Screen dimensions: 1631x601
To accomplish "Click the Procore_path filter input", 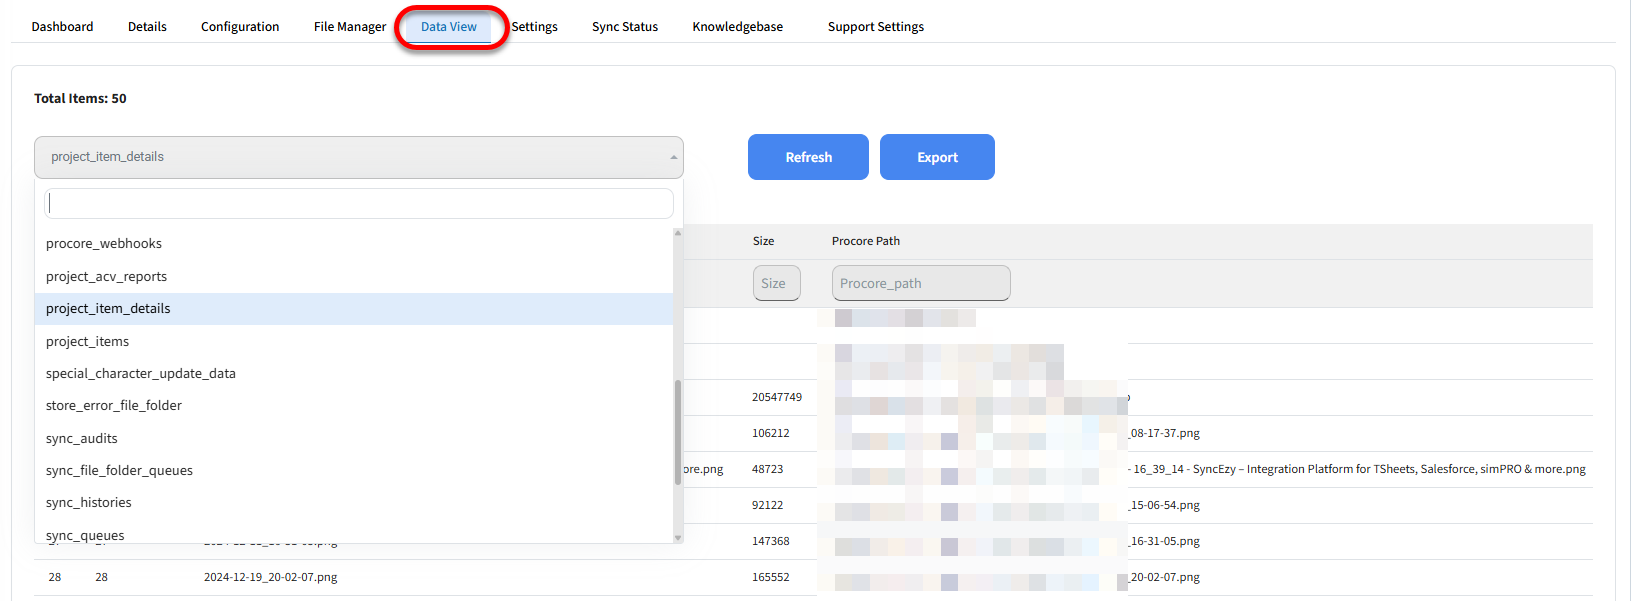I will pyautogui.click(x=920, y=284).
